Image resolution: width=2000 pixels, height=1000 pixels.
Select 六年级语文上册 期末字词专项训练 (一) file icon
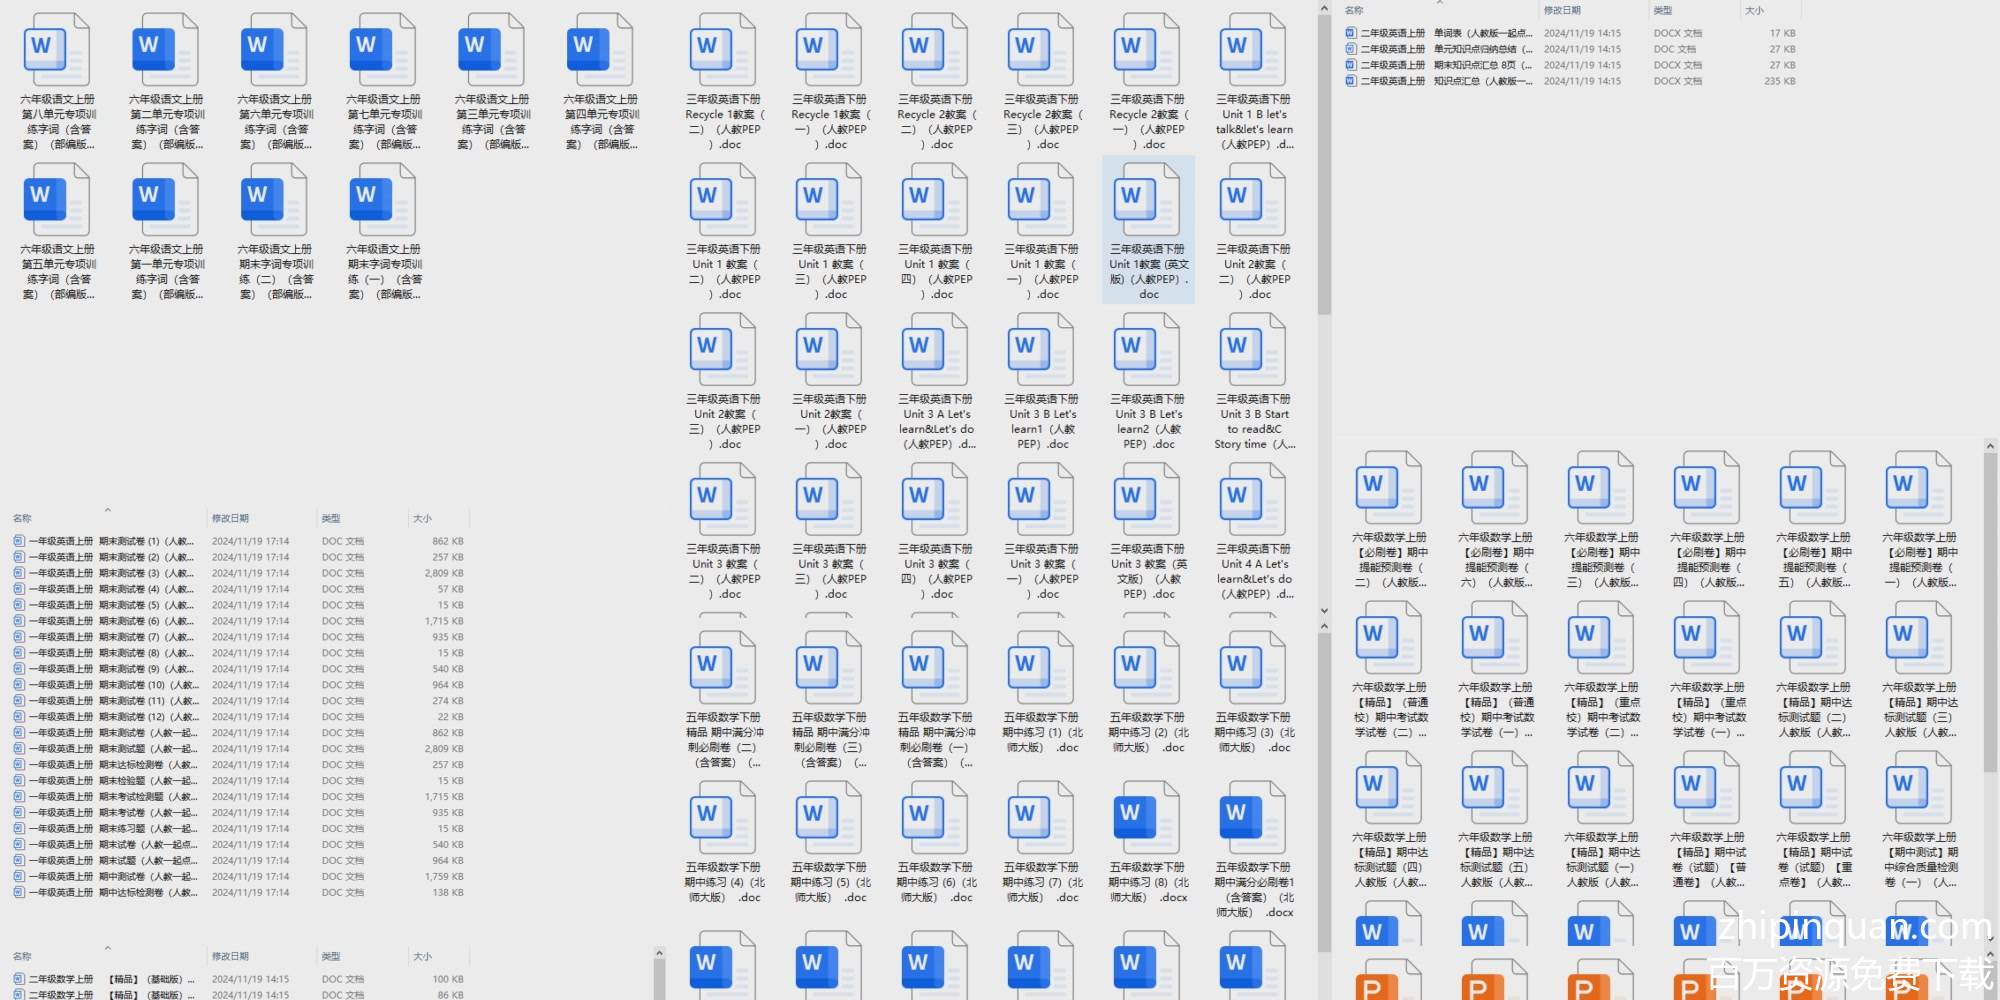coord(383,200)
